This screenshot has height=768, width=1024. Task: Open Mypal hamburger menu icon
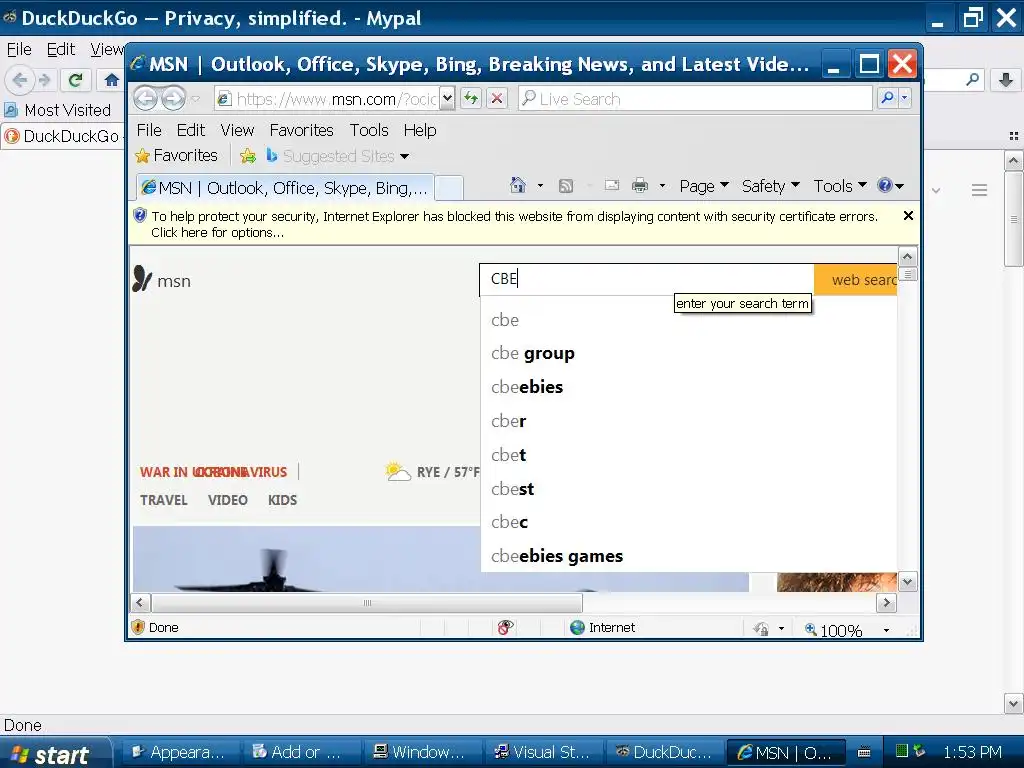pyautogui.click(x=979, y=190)
